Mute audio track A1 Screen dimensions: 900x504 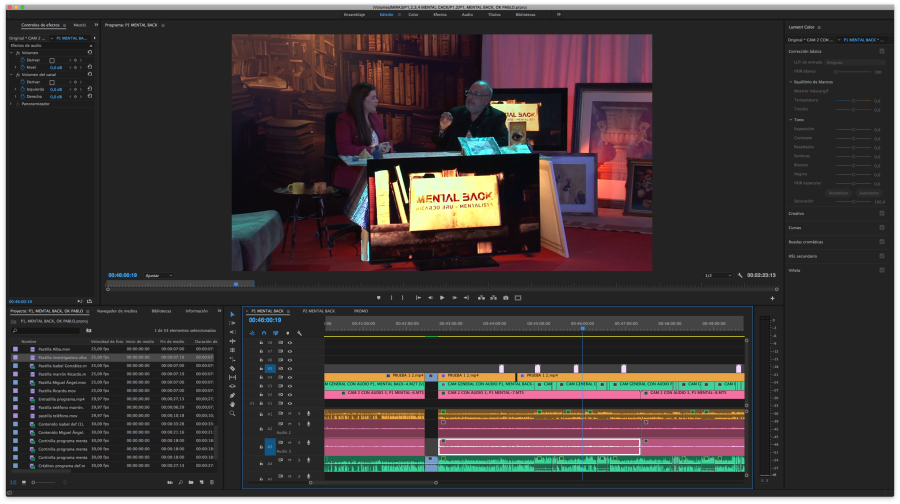point(289,413)
